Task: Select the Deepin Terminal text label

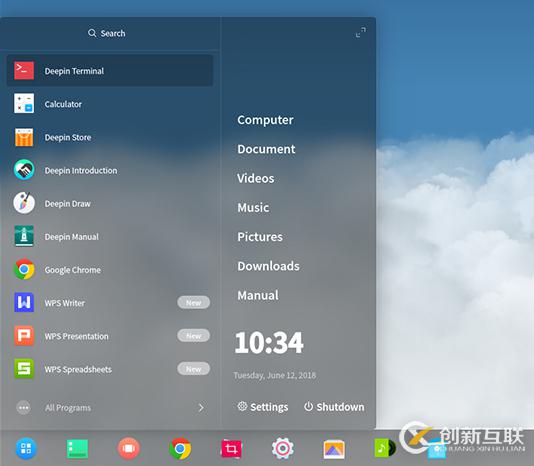Action: (74, 71)
